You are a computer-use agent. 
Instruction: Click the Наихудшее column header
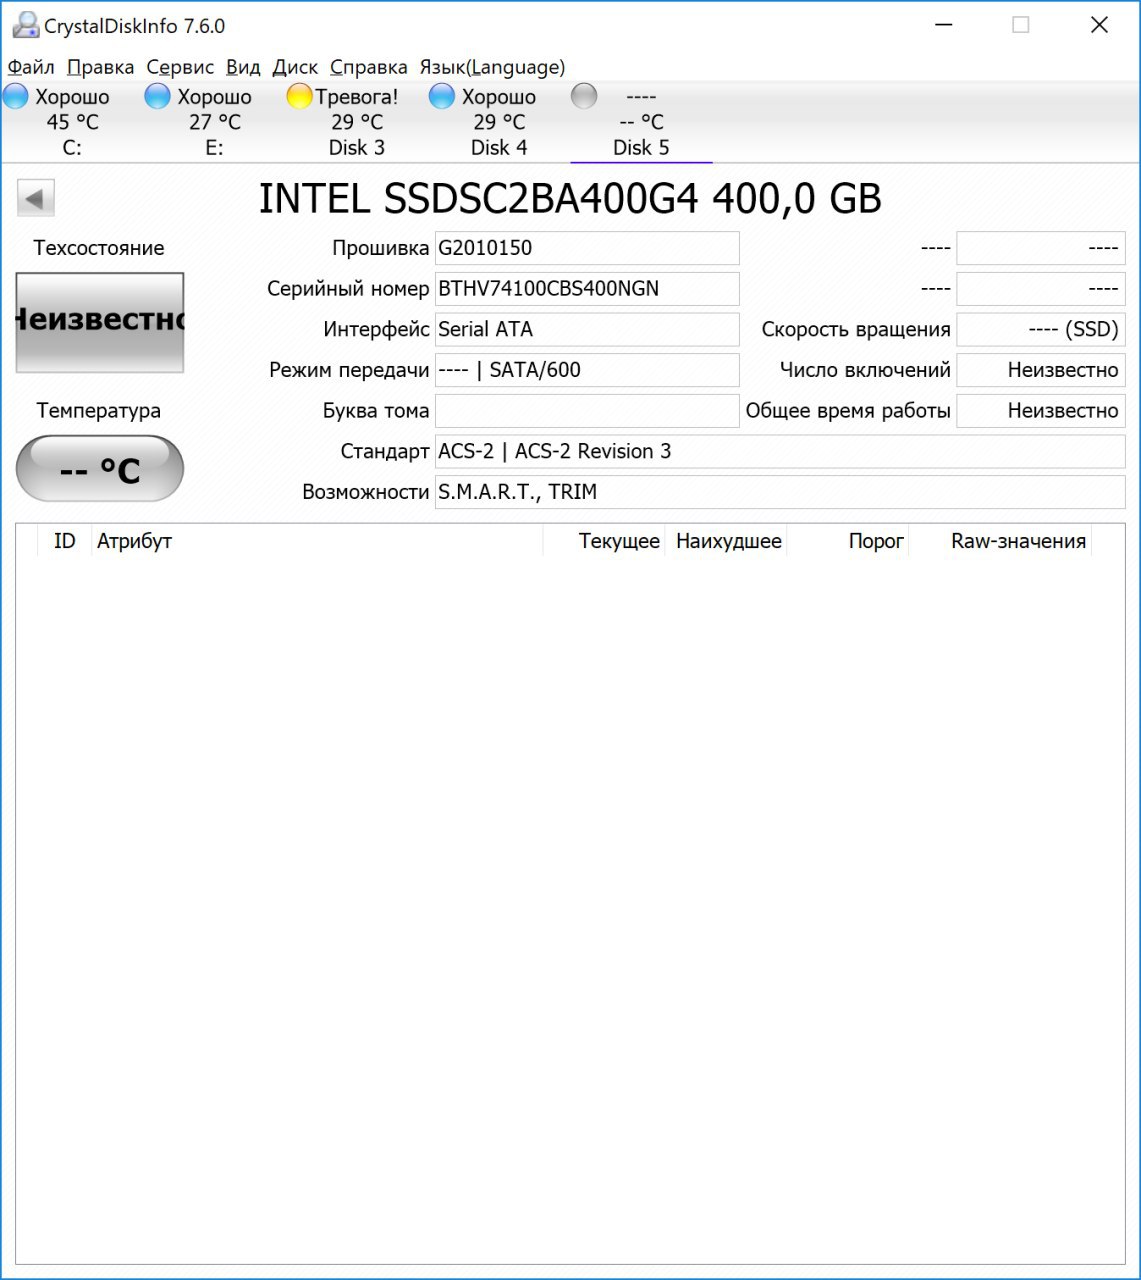726,541
